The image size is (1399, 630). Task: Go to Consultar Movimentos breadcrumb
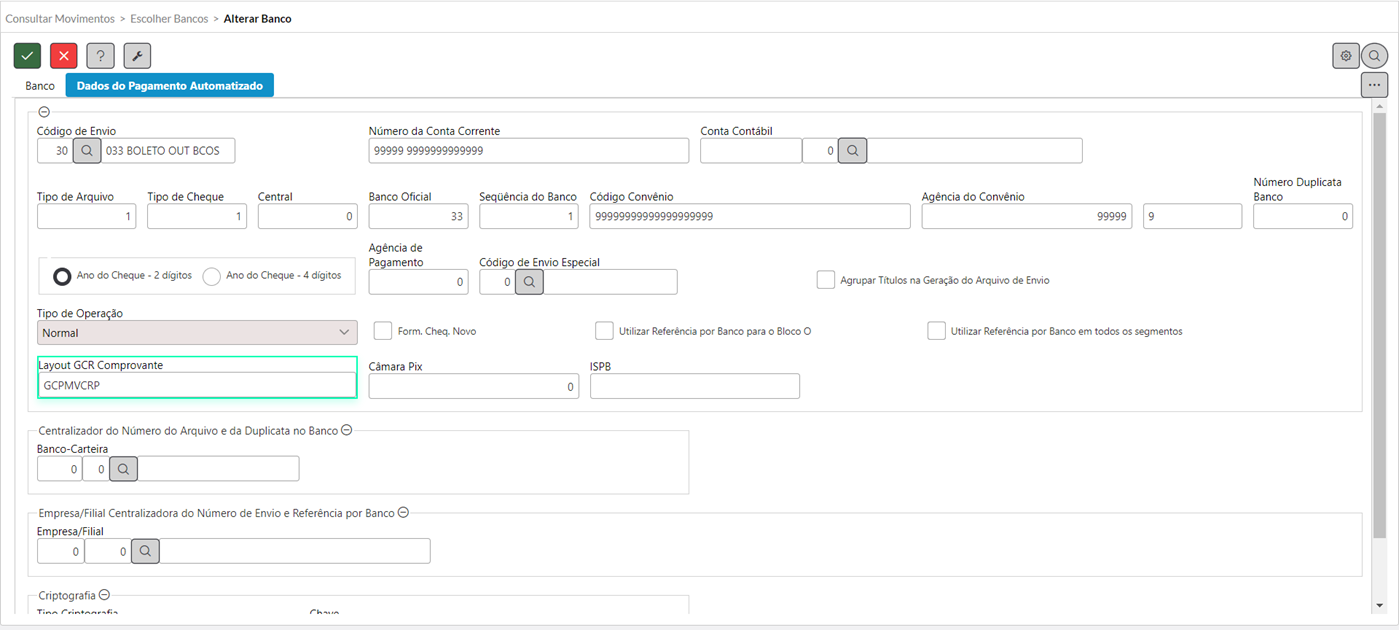[58, 19]
